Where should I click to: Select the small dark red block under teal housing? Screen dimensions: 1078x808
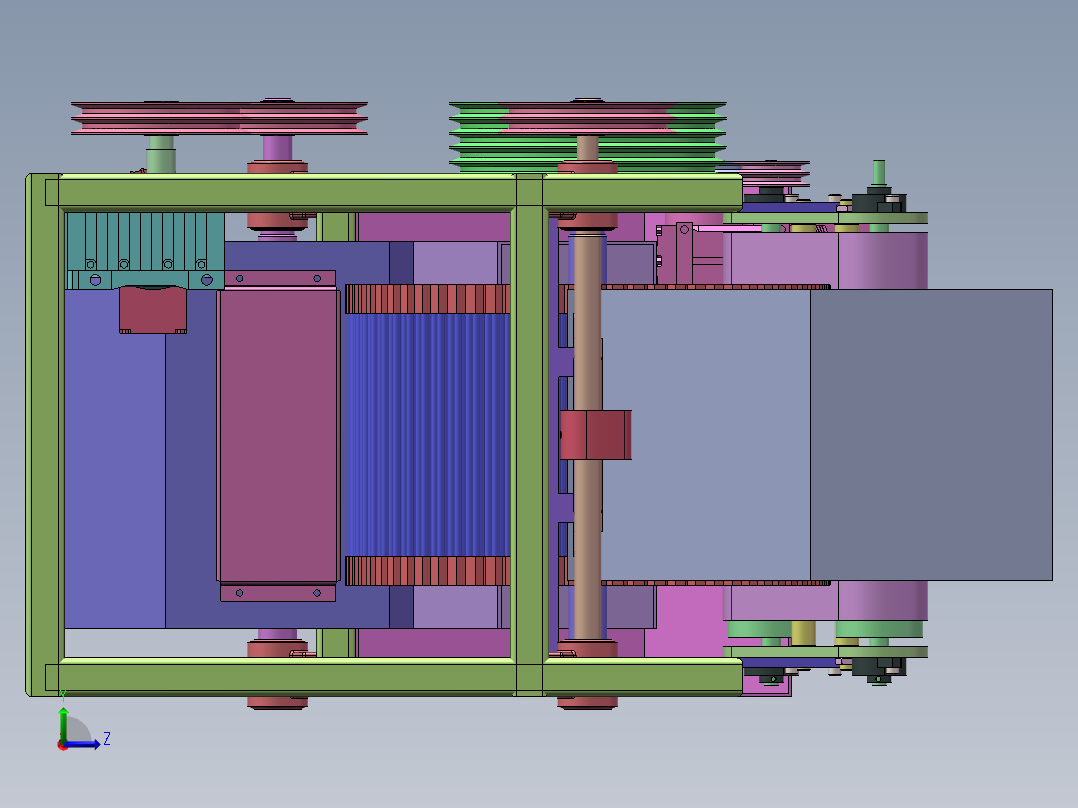click(x=153, y=310)
